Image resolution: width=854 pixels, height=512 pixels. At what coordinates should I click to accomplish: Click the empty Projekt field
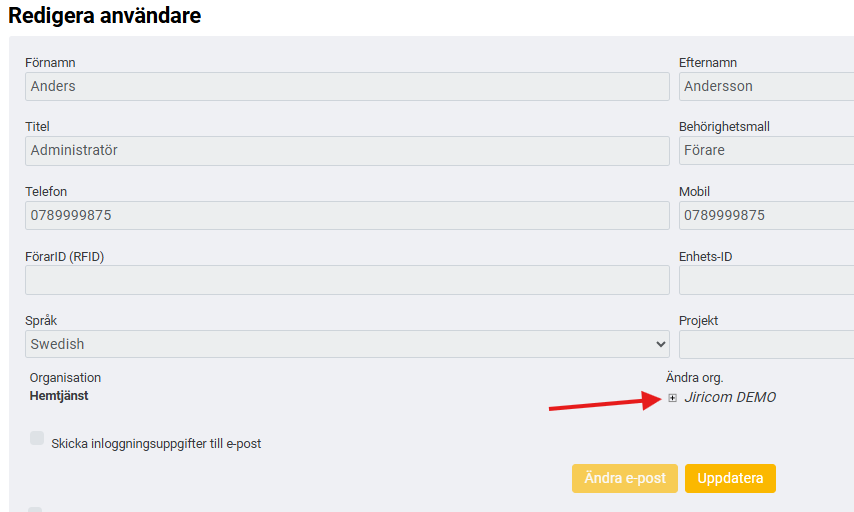(x=766, y=344)
